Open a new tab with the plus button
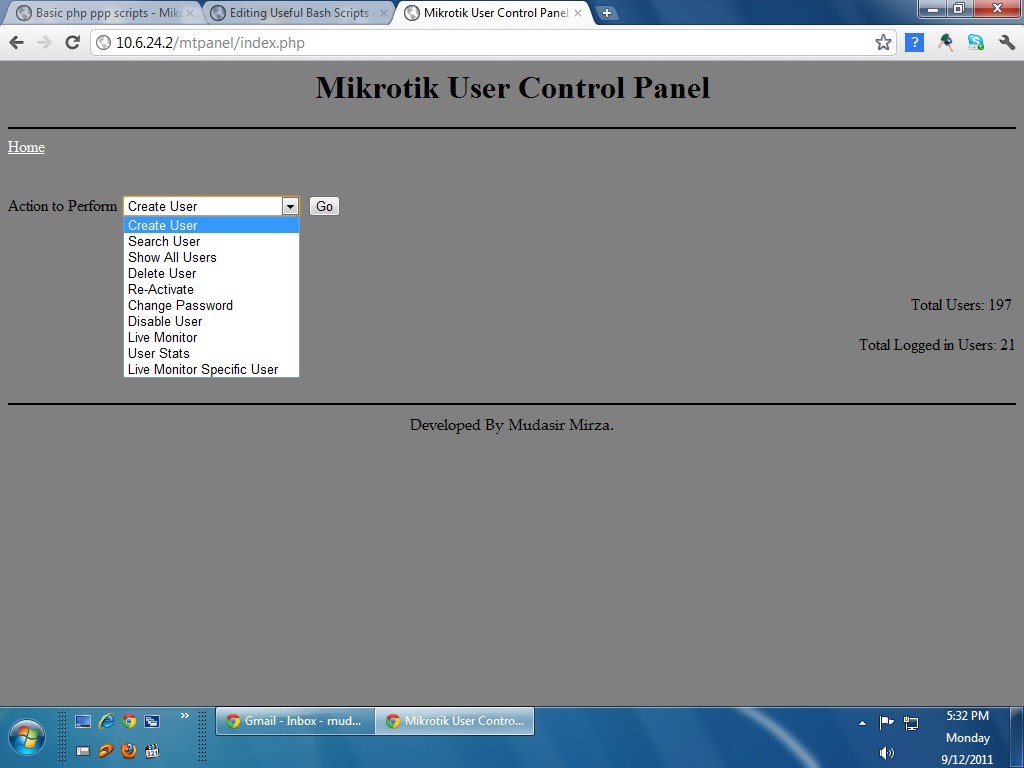This screenshot has height=768, width=1024. (x=607, y=12)
